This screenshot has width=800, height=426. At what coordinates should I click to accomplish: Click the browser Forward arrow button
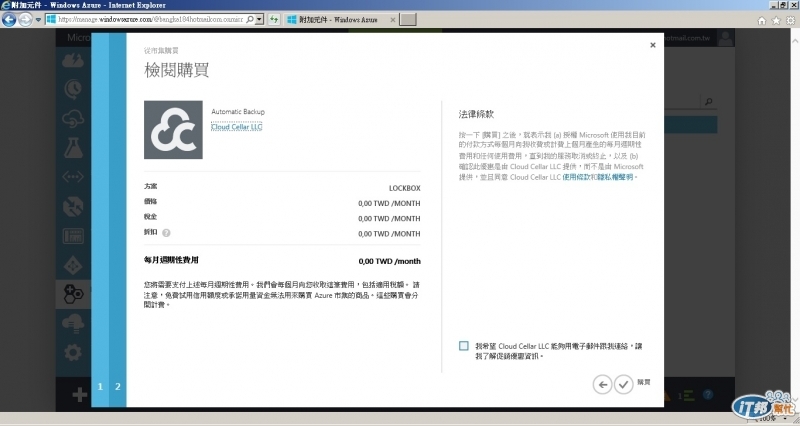point(25,20)
